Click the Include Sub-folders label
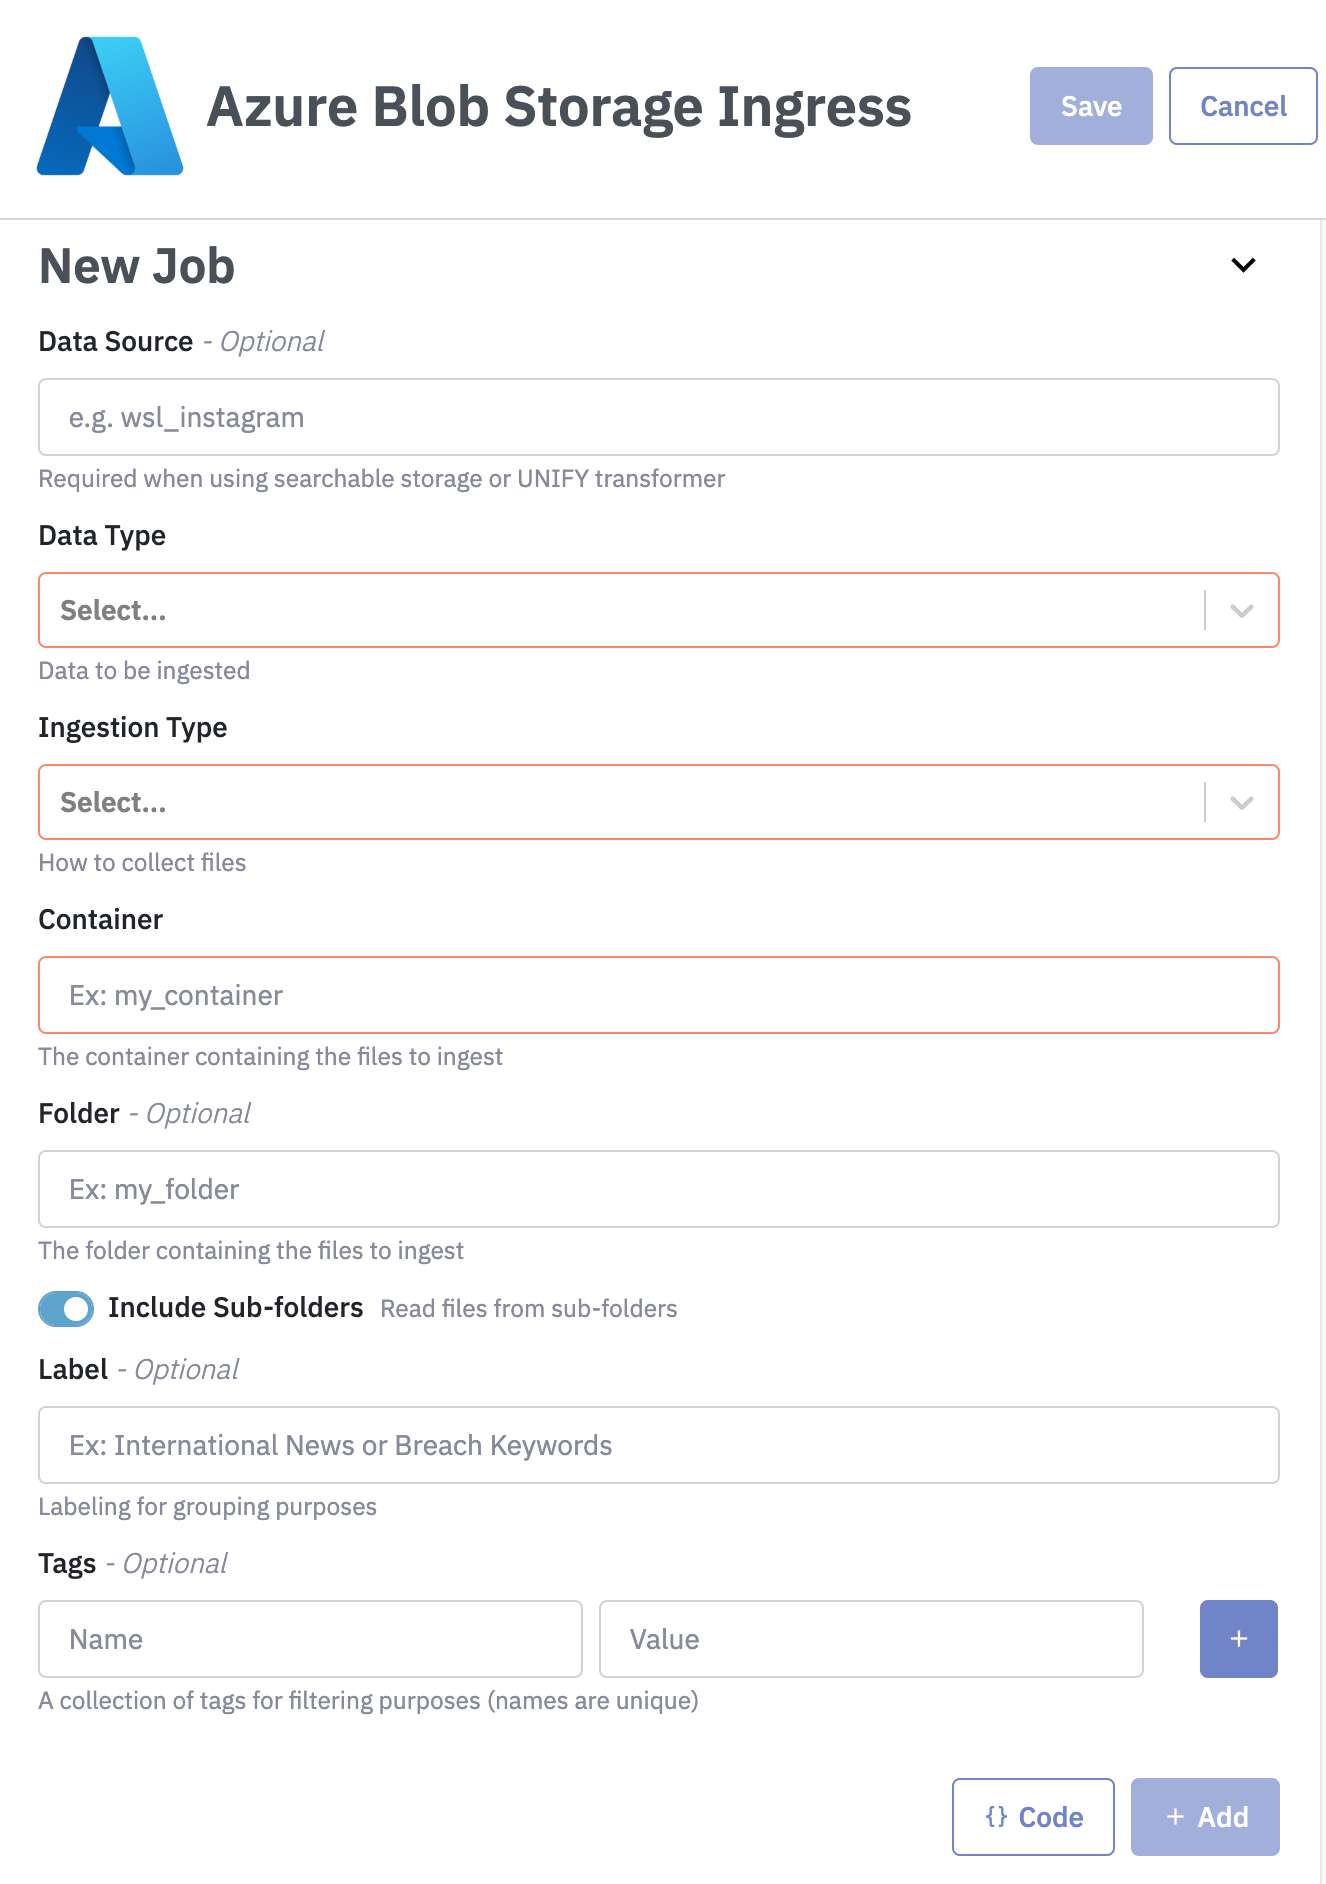The height and width of the screenshot is (1884, 1326). click(x=235, y=1308)
